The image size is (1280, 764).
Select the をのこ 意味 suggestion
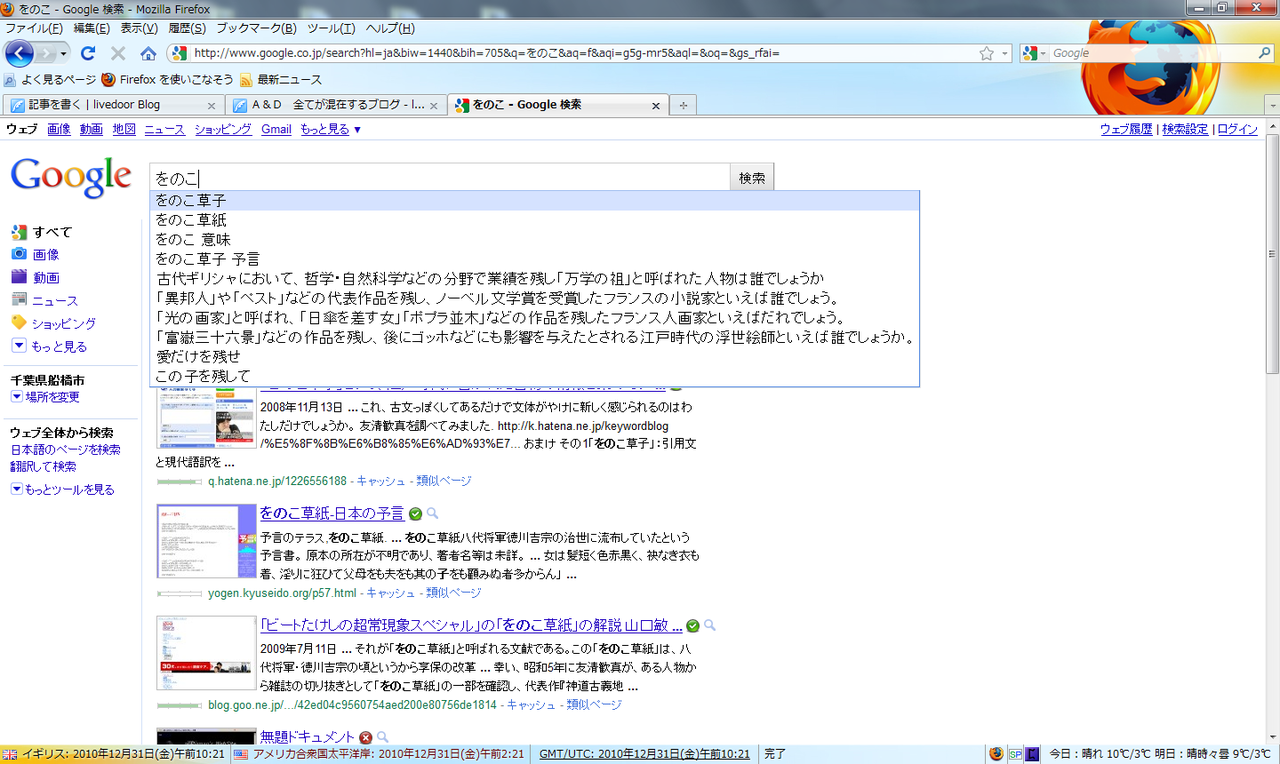(x=534, y=240)
